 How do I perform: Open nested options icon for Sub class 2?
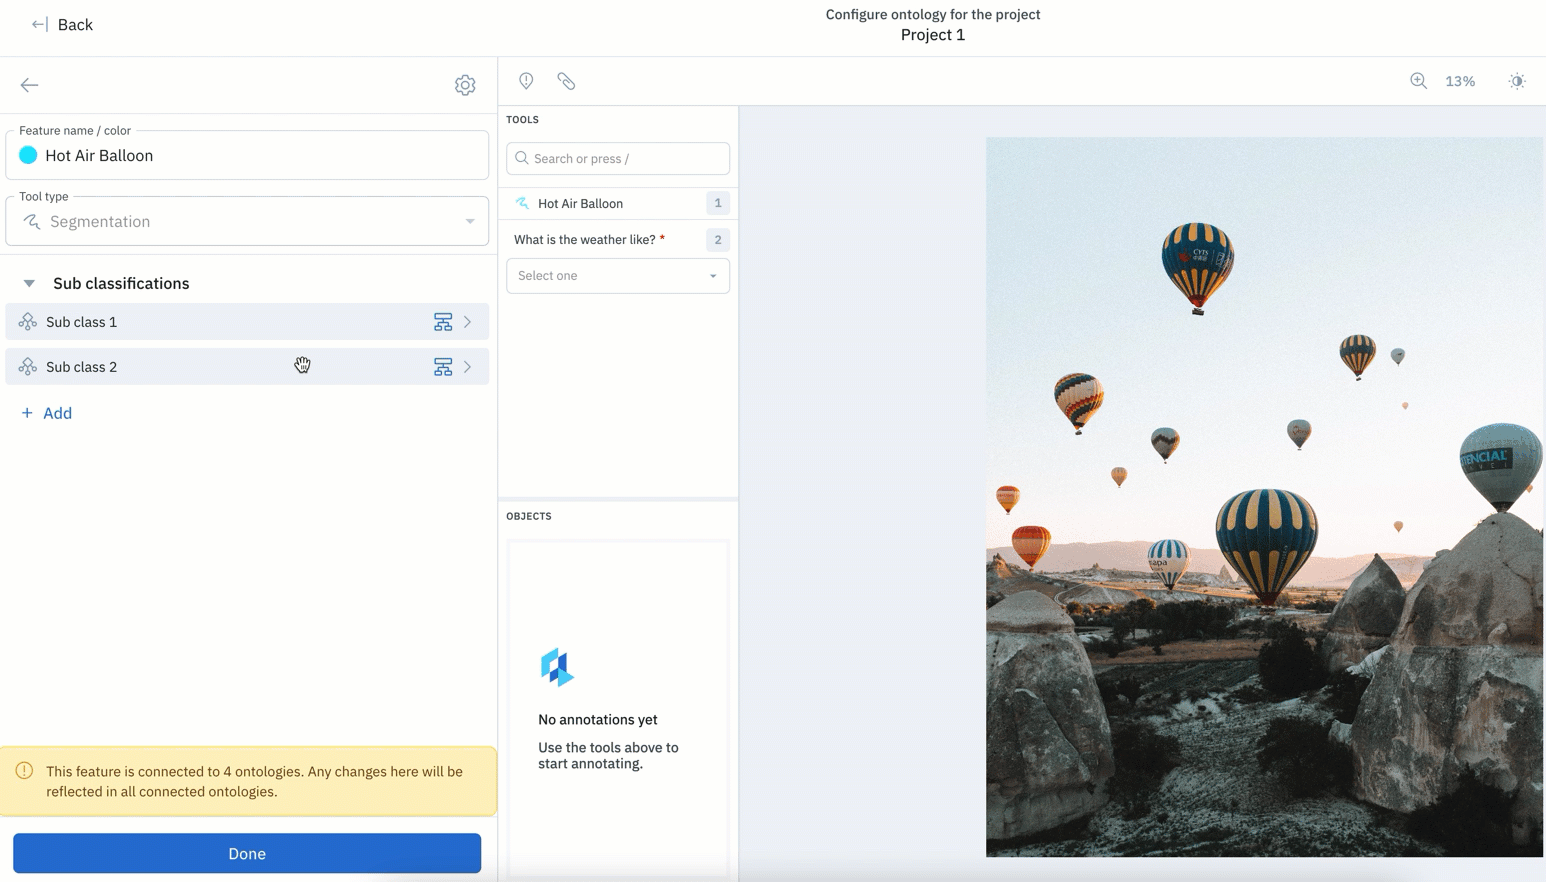(x=443, y=367)
